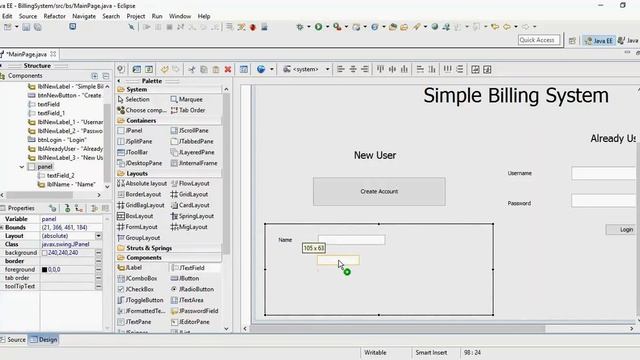
Task: Choose FlowLayout in palette
Action: point(190,184)
